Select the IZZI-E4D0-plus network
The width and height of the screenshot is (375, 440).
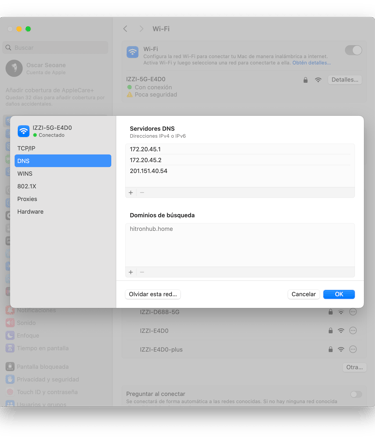coord(161,349)
